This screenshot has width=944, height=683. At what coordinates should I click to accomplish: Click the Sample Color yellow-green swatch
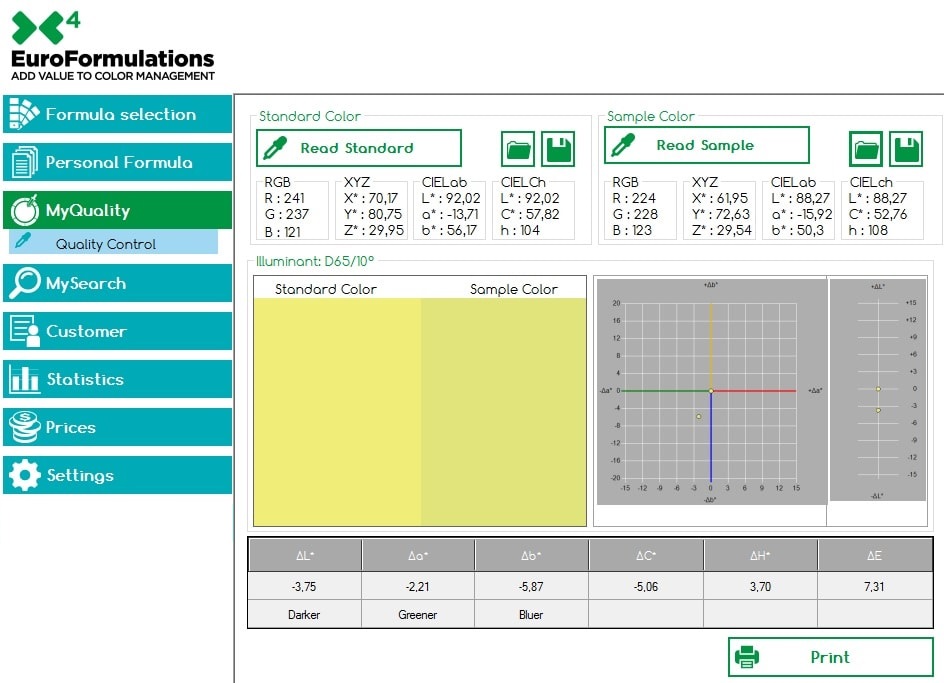pyautogui.click(x=503, y=412)
